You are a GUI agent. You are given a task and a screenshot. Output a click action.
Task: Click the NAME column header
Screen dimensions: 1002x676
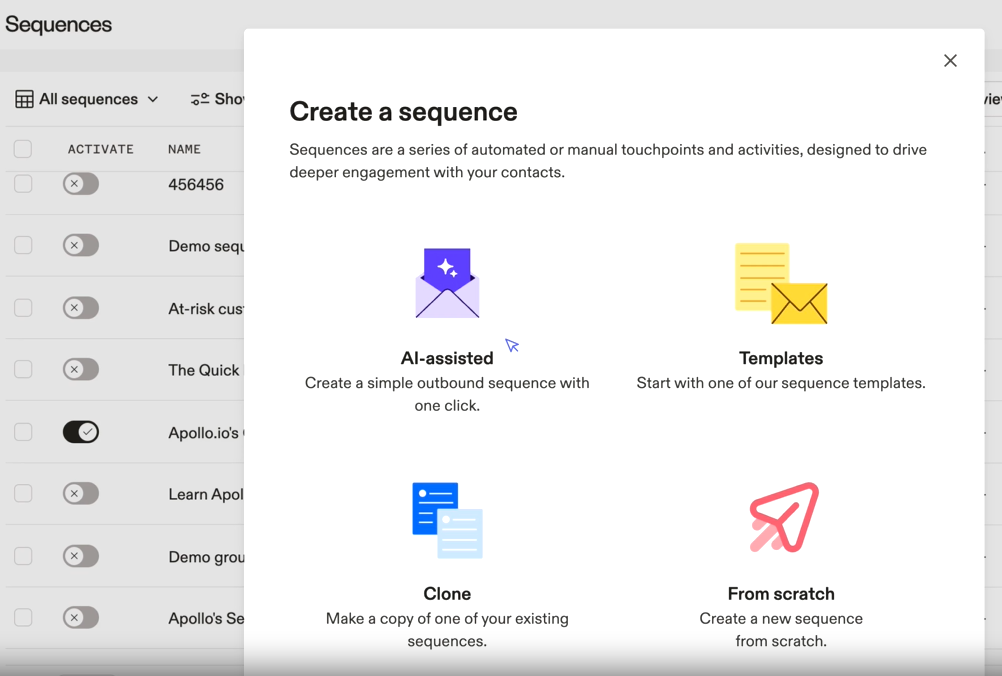184,149
